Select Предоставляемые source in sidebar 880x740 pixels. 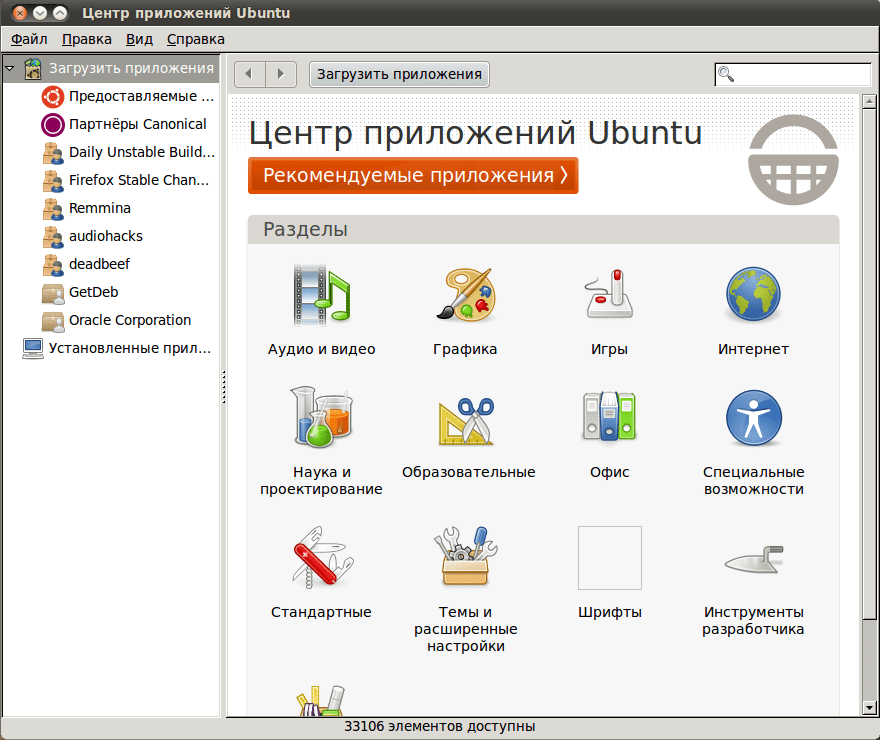pos(111,96)
